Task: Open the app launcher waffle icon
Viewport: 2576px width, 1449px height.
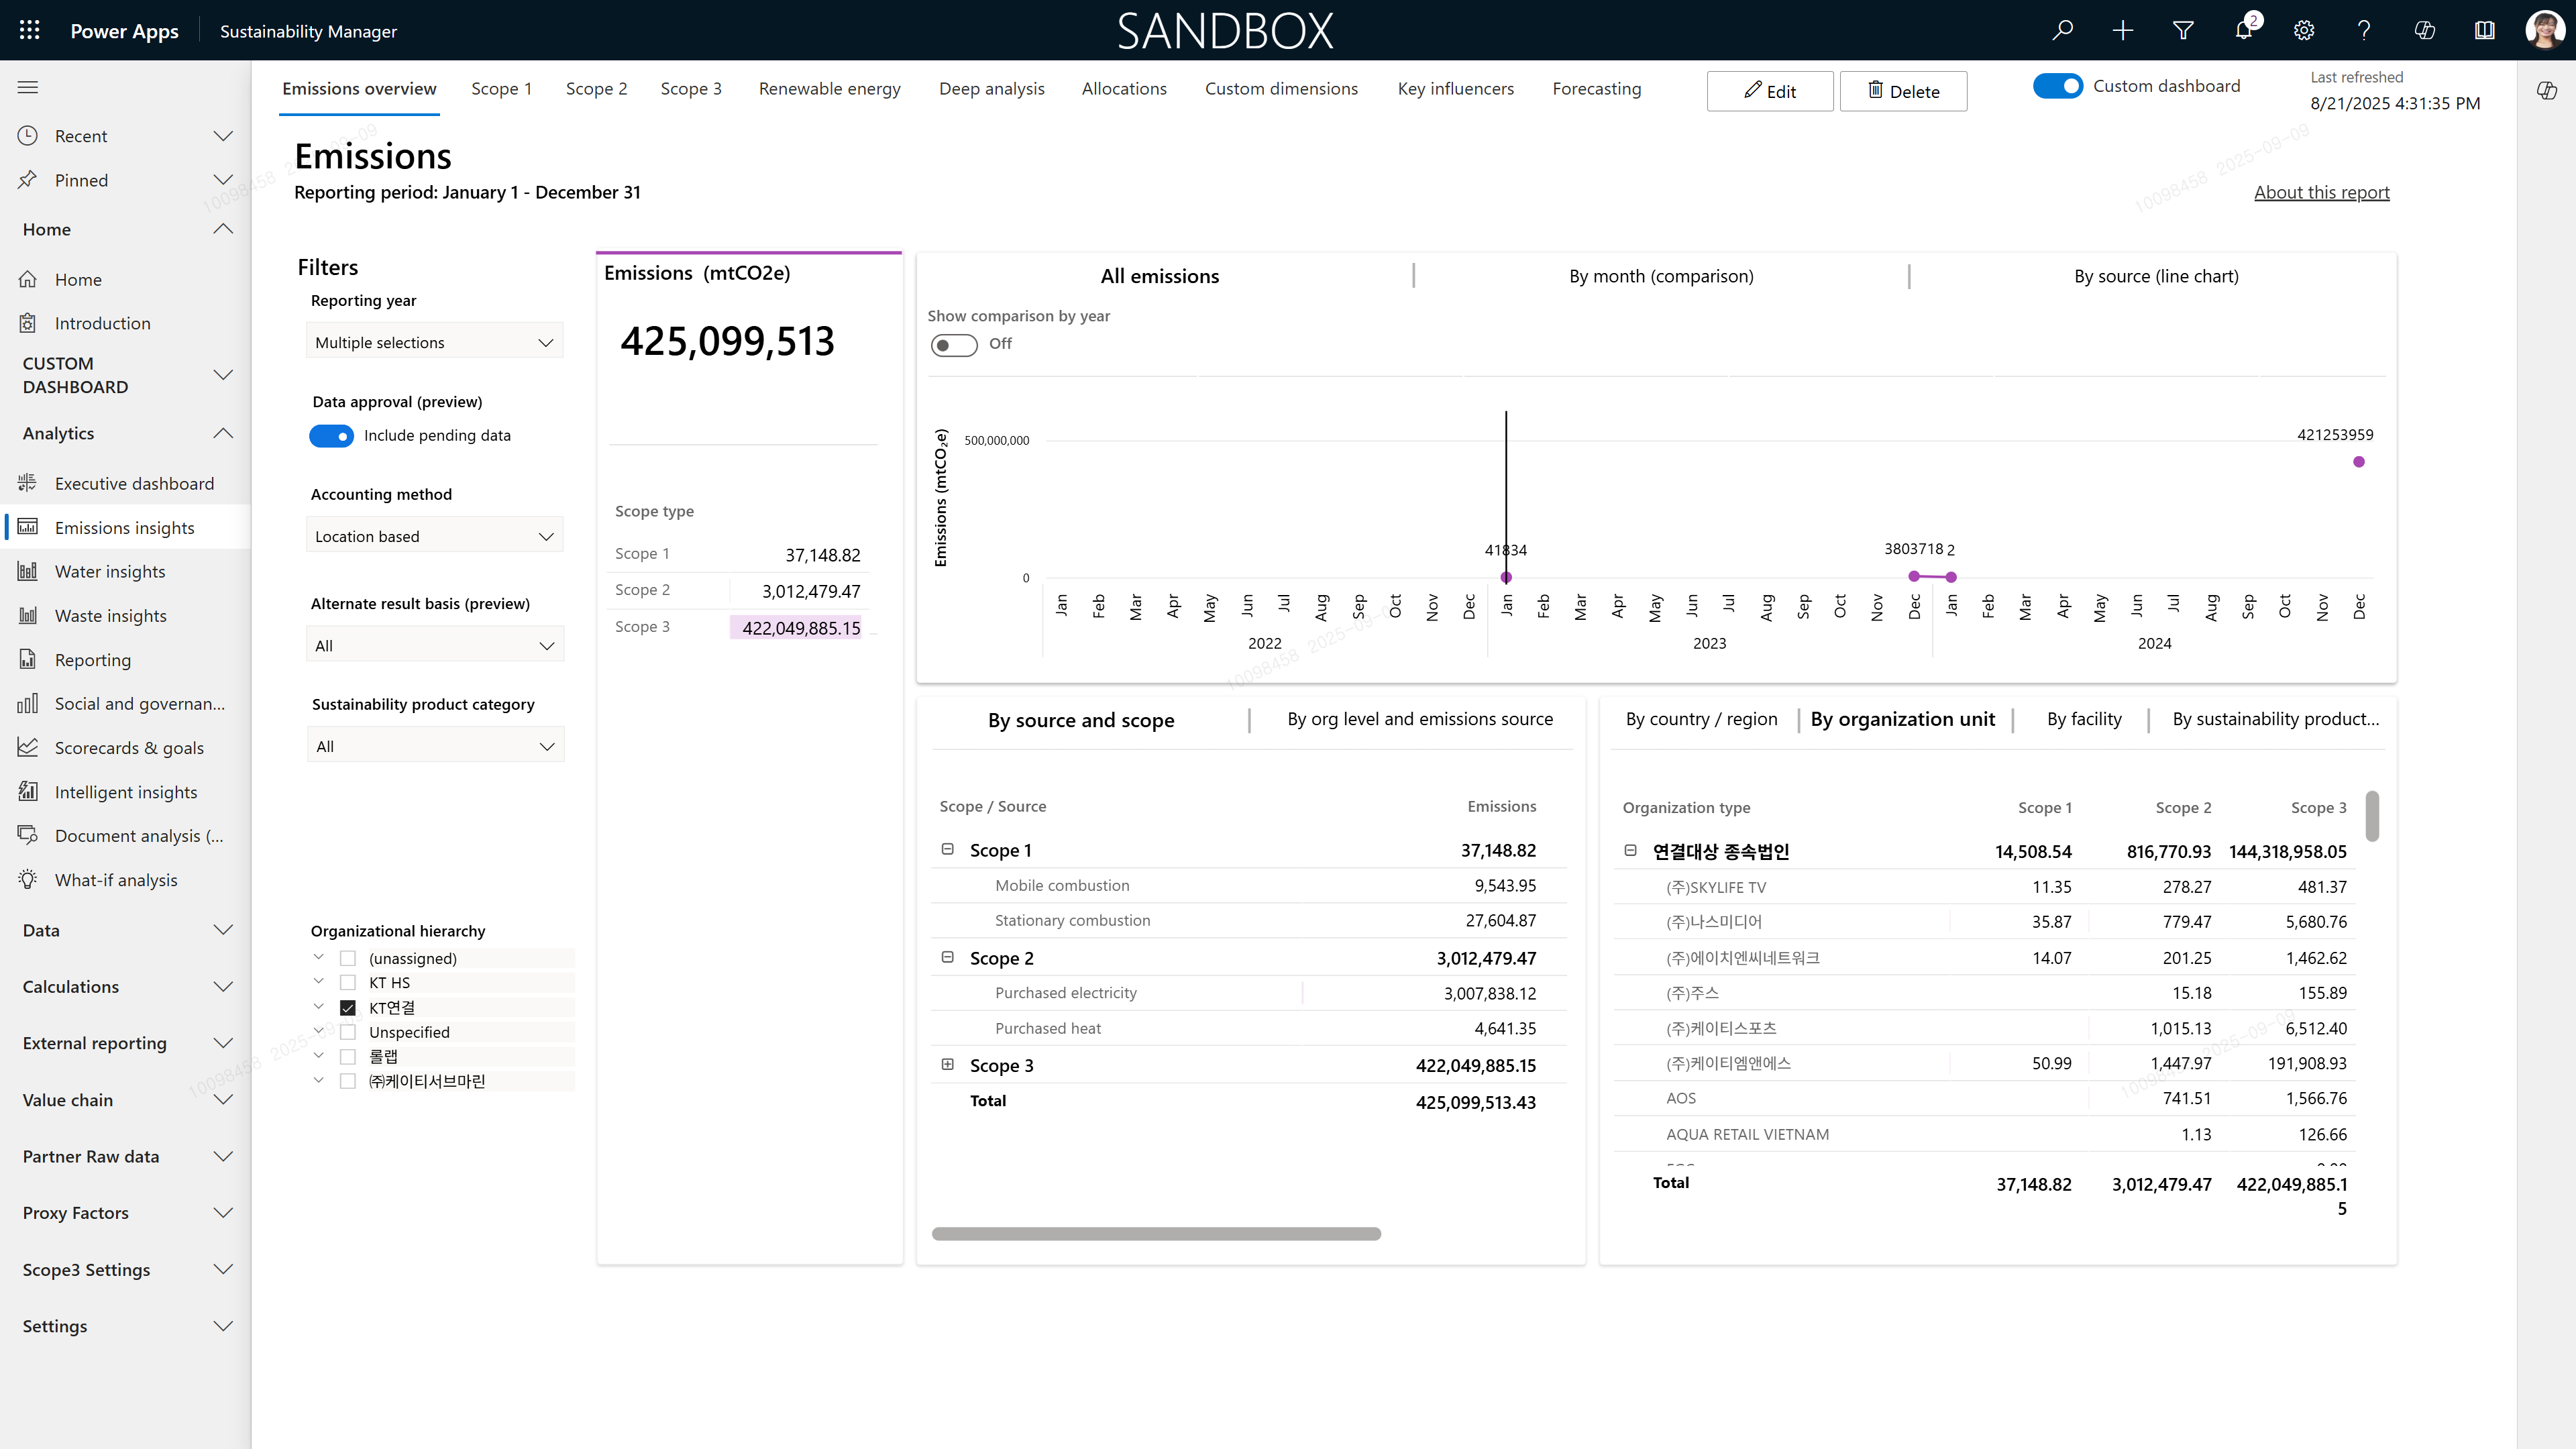Action: pos(30,30)
